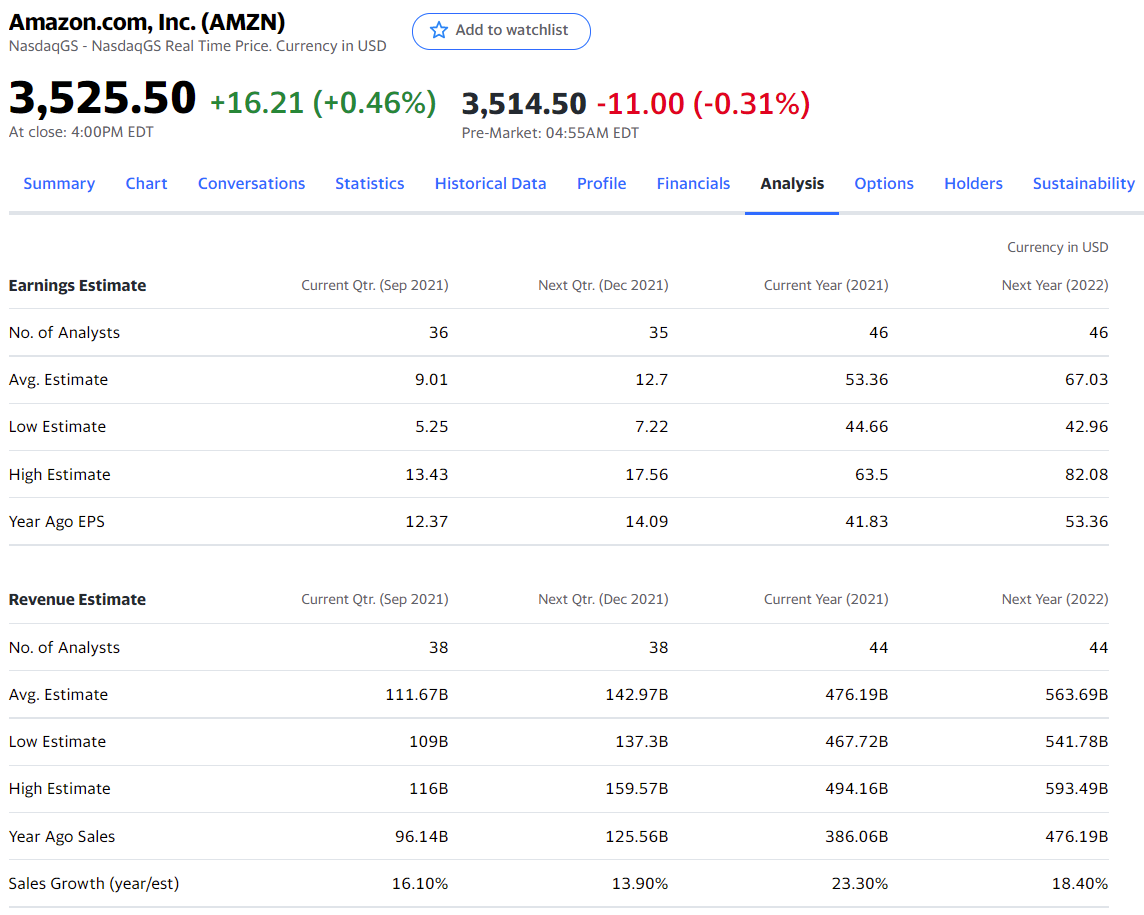Screen dimensions: 1144x915
Task: Click the revenue high estimate 159.57B
Action: coord(637,789)
